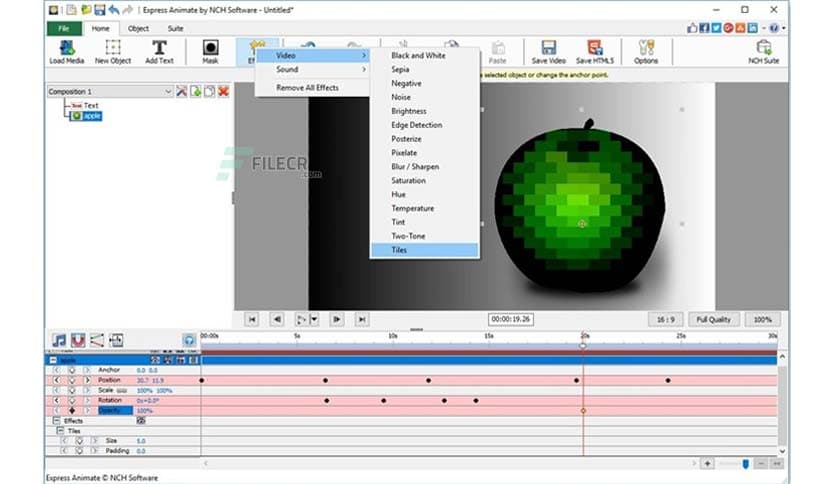Open the help icon dropdown arrow
Screen dimensions: 836x484
pos(783,28)
